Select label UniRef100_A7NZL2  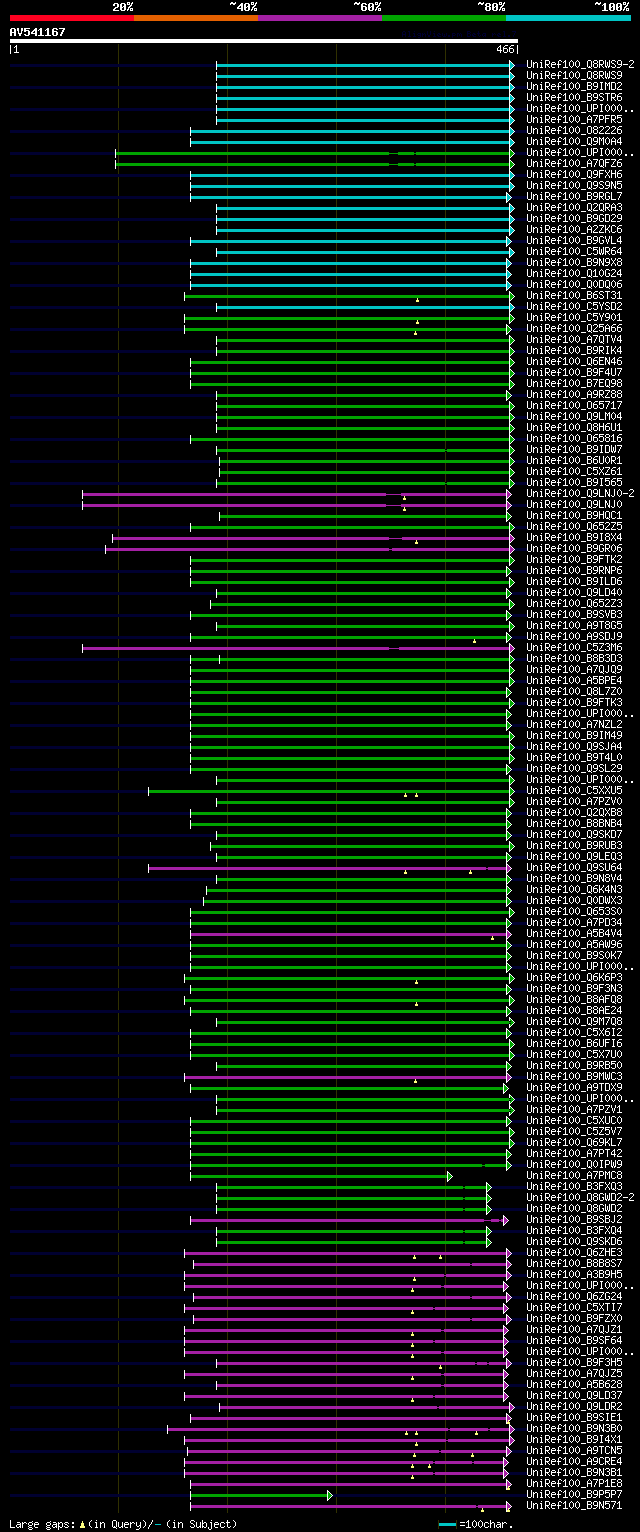pyautogui.click(x=574, y=724)
